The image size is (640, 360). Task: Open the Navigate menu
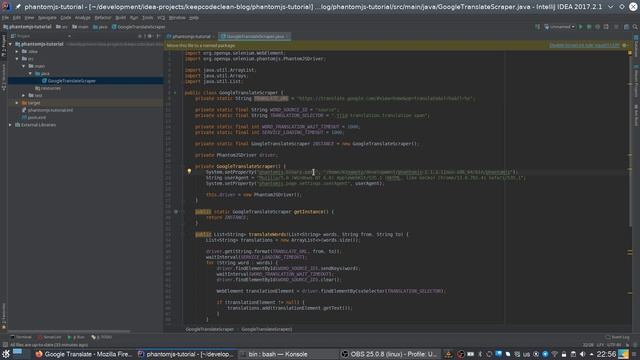click(47, 18)
